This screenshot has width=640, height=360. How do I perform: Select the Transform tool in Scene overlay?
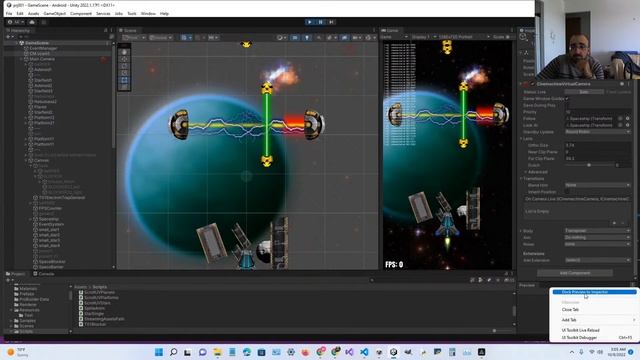tap(124, 87)
